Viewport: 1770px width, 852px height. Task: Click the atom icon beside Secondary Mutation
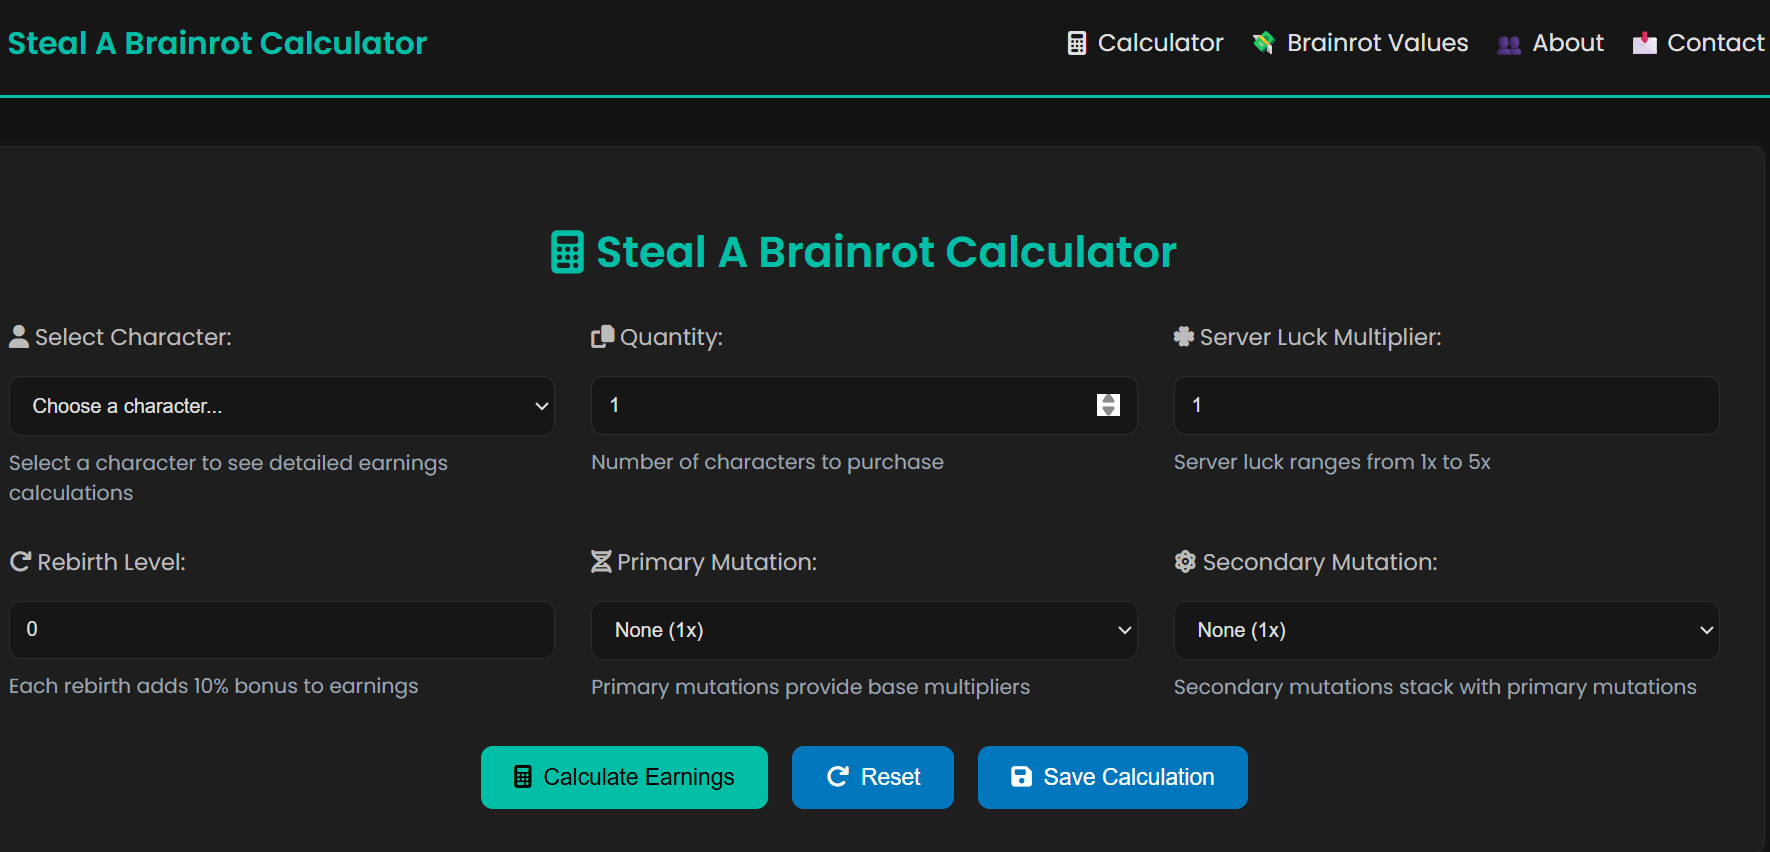(x=1185, y=562)
